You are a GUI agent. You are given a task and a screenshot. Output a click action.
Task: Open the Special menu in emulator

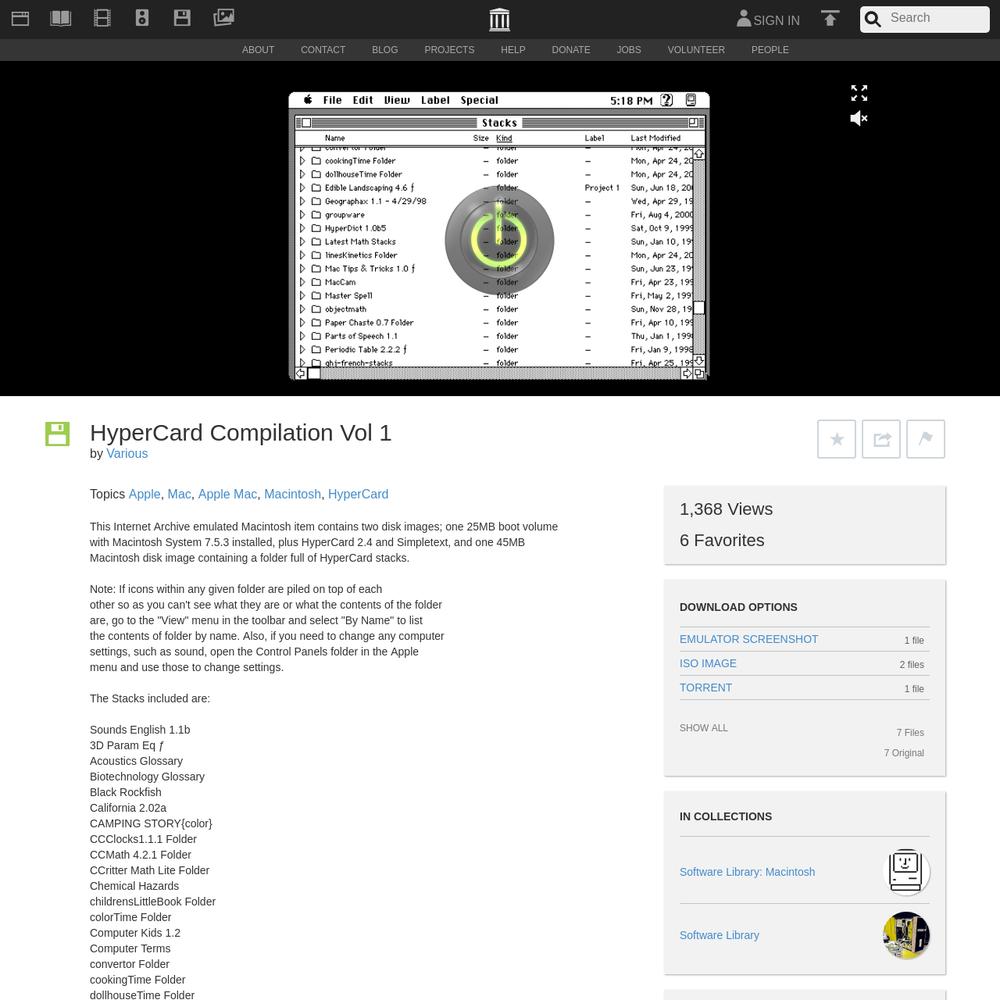480,100
